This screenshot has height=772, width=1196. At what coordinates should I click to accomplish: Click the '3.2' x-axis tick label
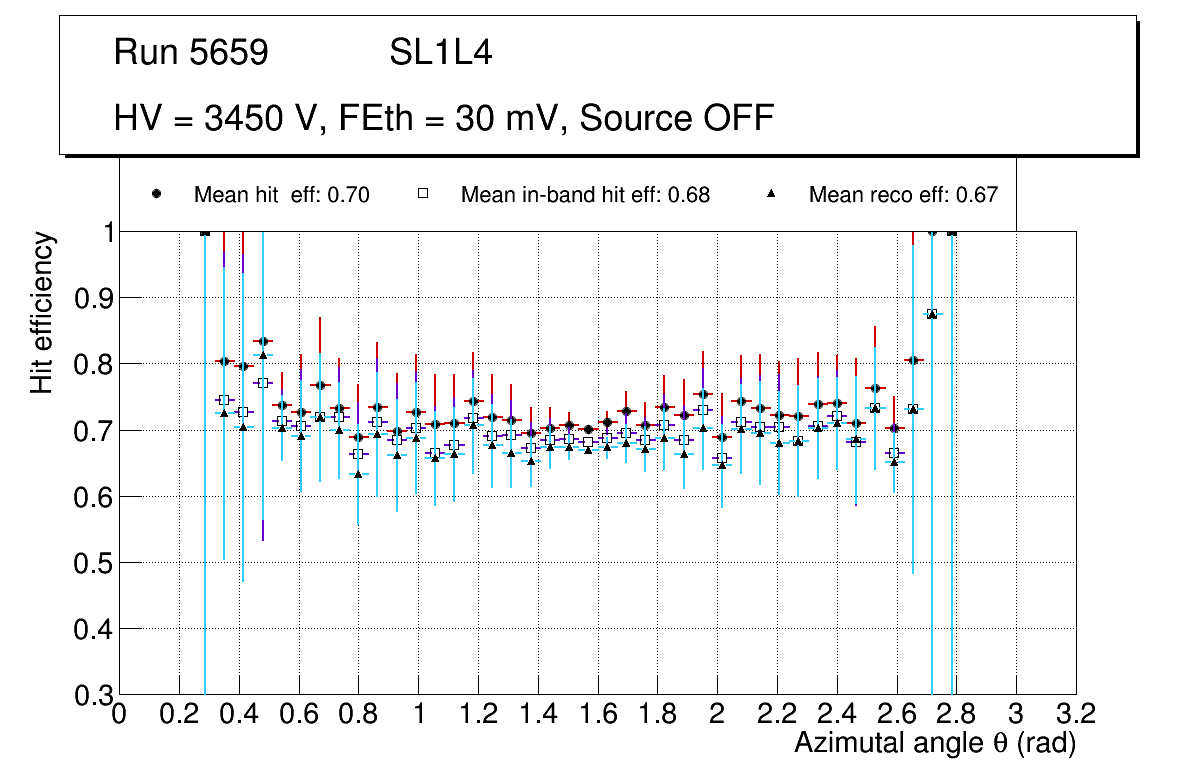[x=1076, y=714]
